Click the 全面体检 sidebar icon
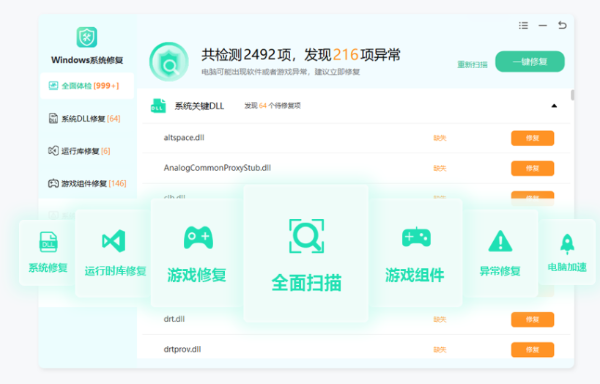This screenshot has height=384, width=600. [53, 86]
